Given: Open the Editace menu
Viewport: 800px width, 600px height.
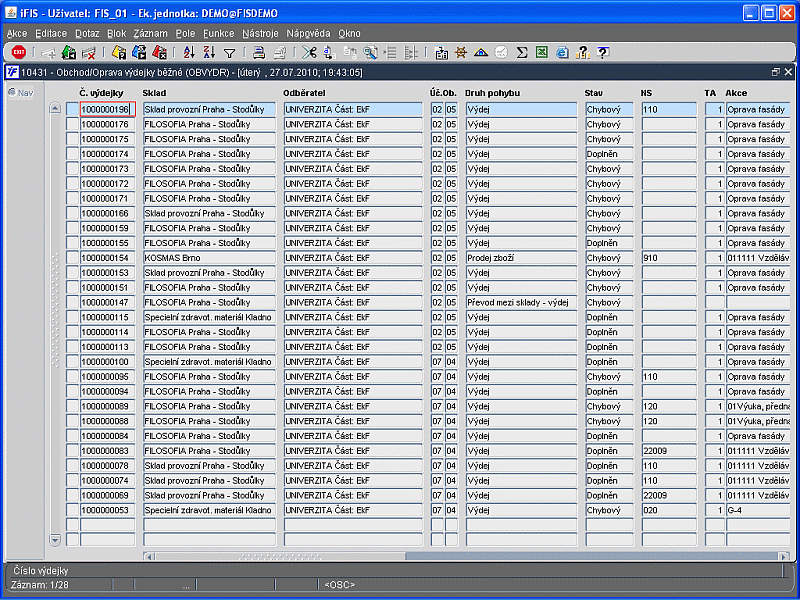Looking at the screenshot, I should pyautogui.click(x=51, y=33).
